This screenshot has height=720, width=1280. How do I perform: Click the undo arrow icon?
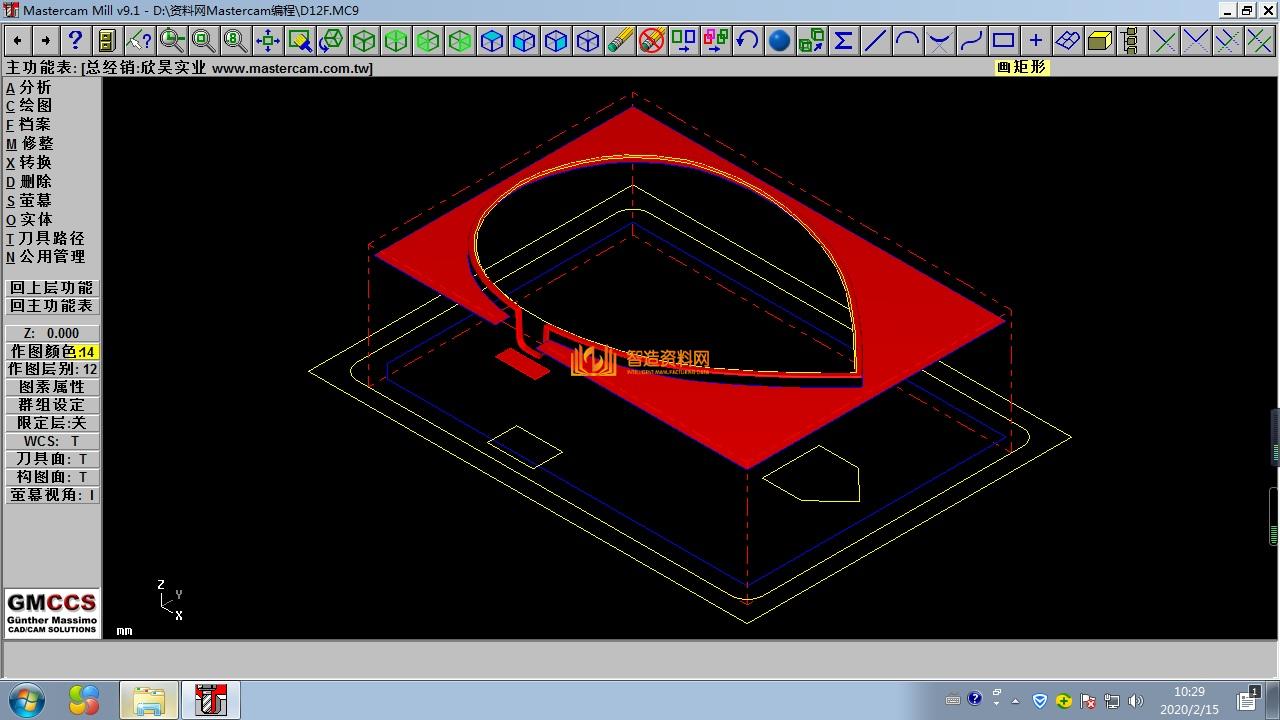click(x=747, y=41)
